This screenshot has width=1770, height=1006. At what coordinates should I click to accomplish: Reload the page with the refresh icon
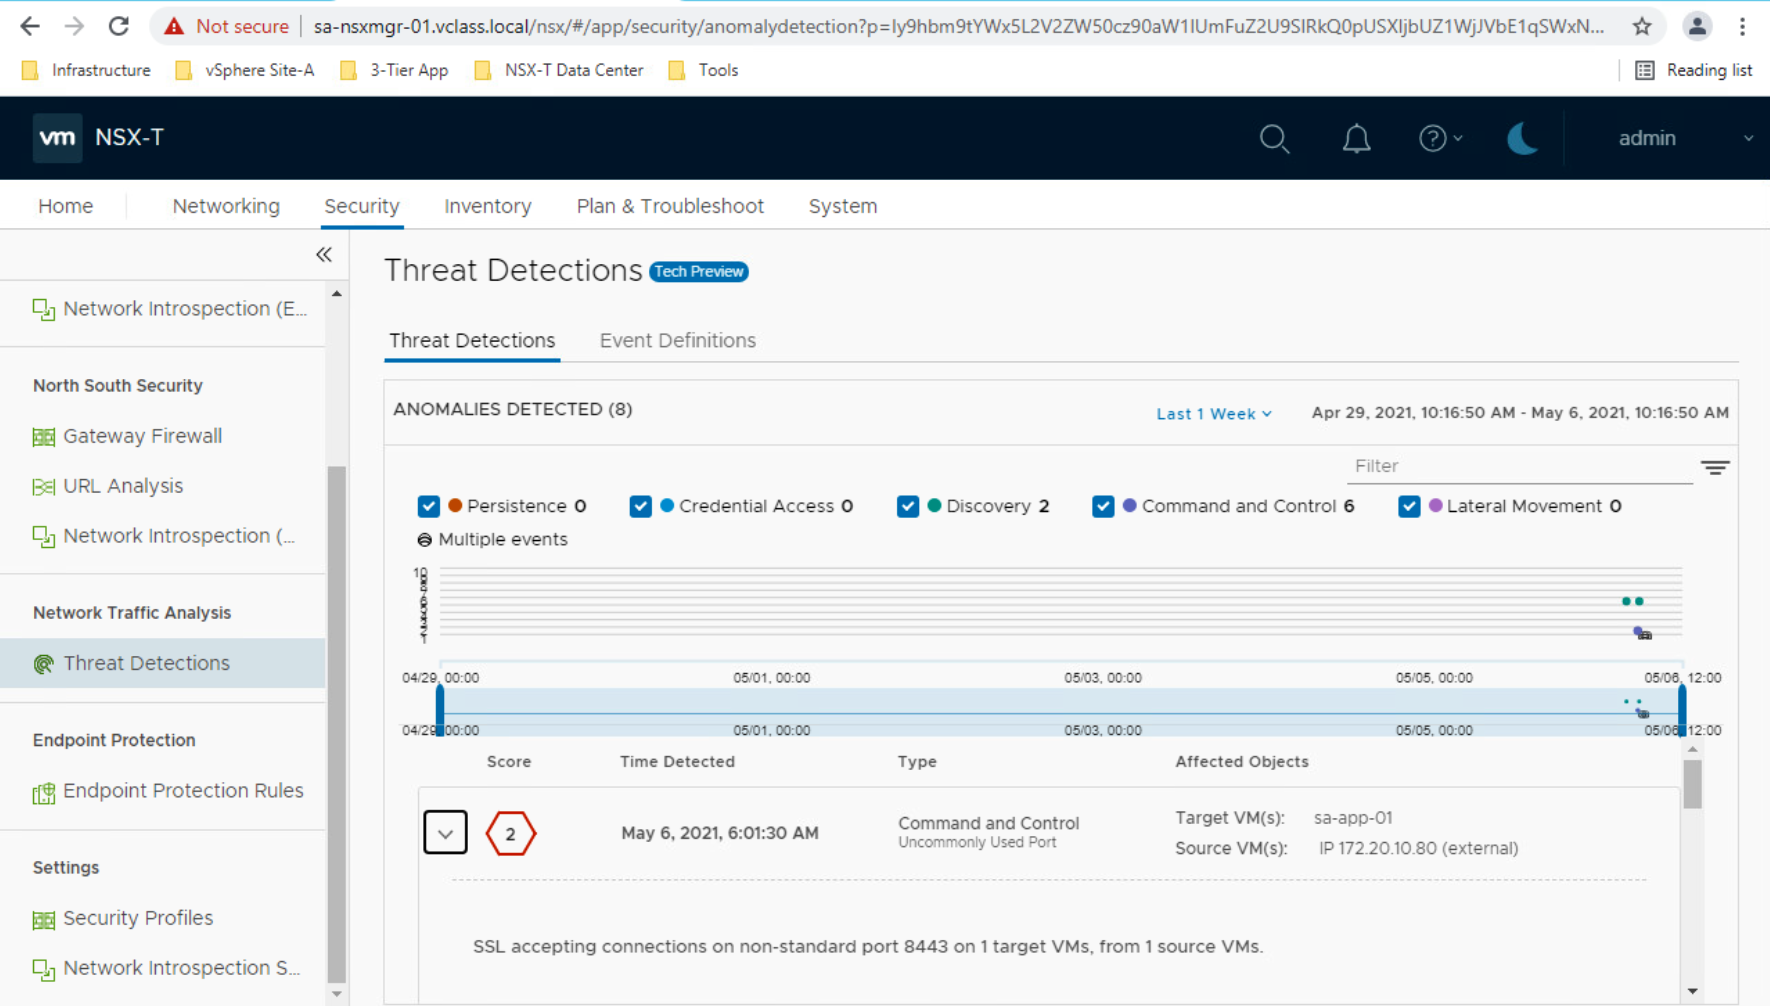118,26
